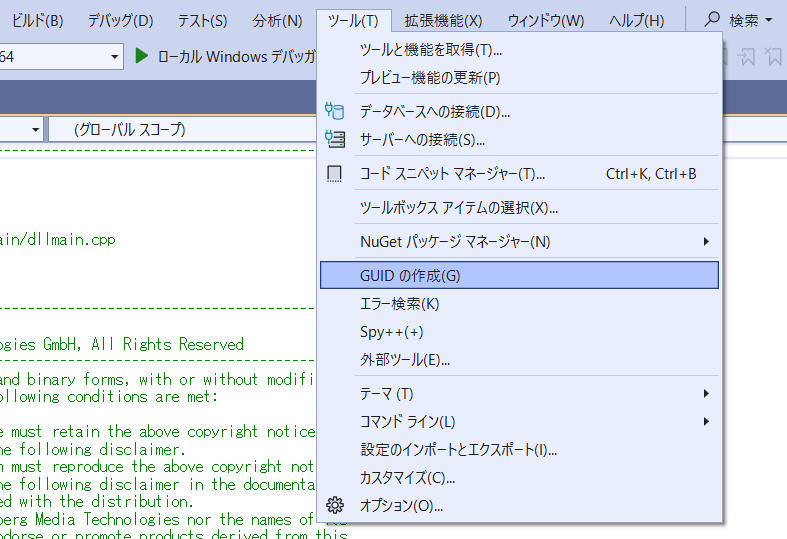Open エラー検索(K) from the tools menu
The width and height of the screenshot is (787, 539).
point(399,303)
